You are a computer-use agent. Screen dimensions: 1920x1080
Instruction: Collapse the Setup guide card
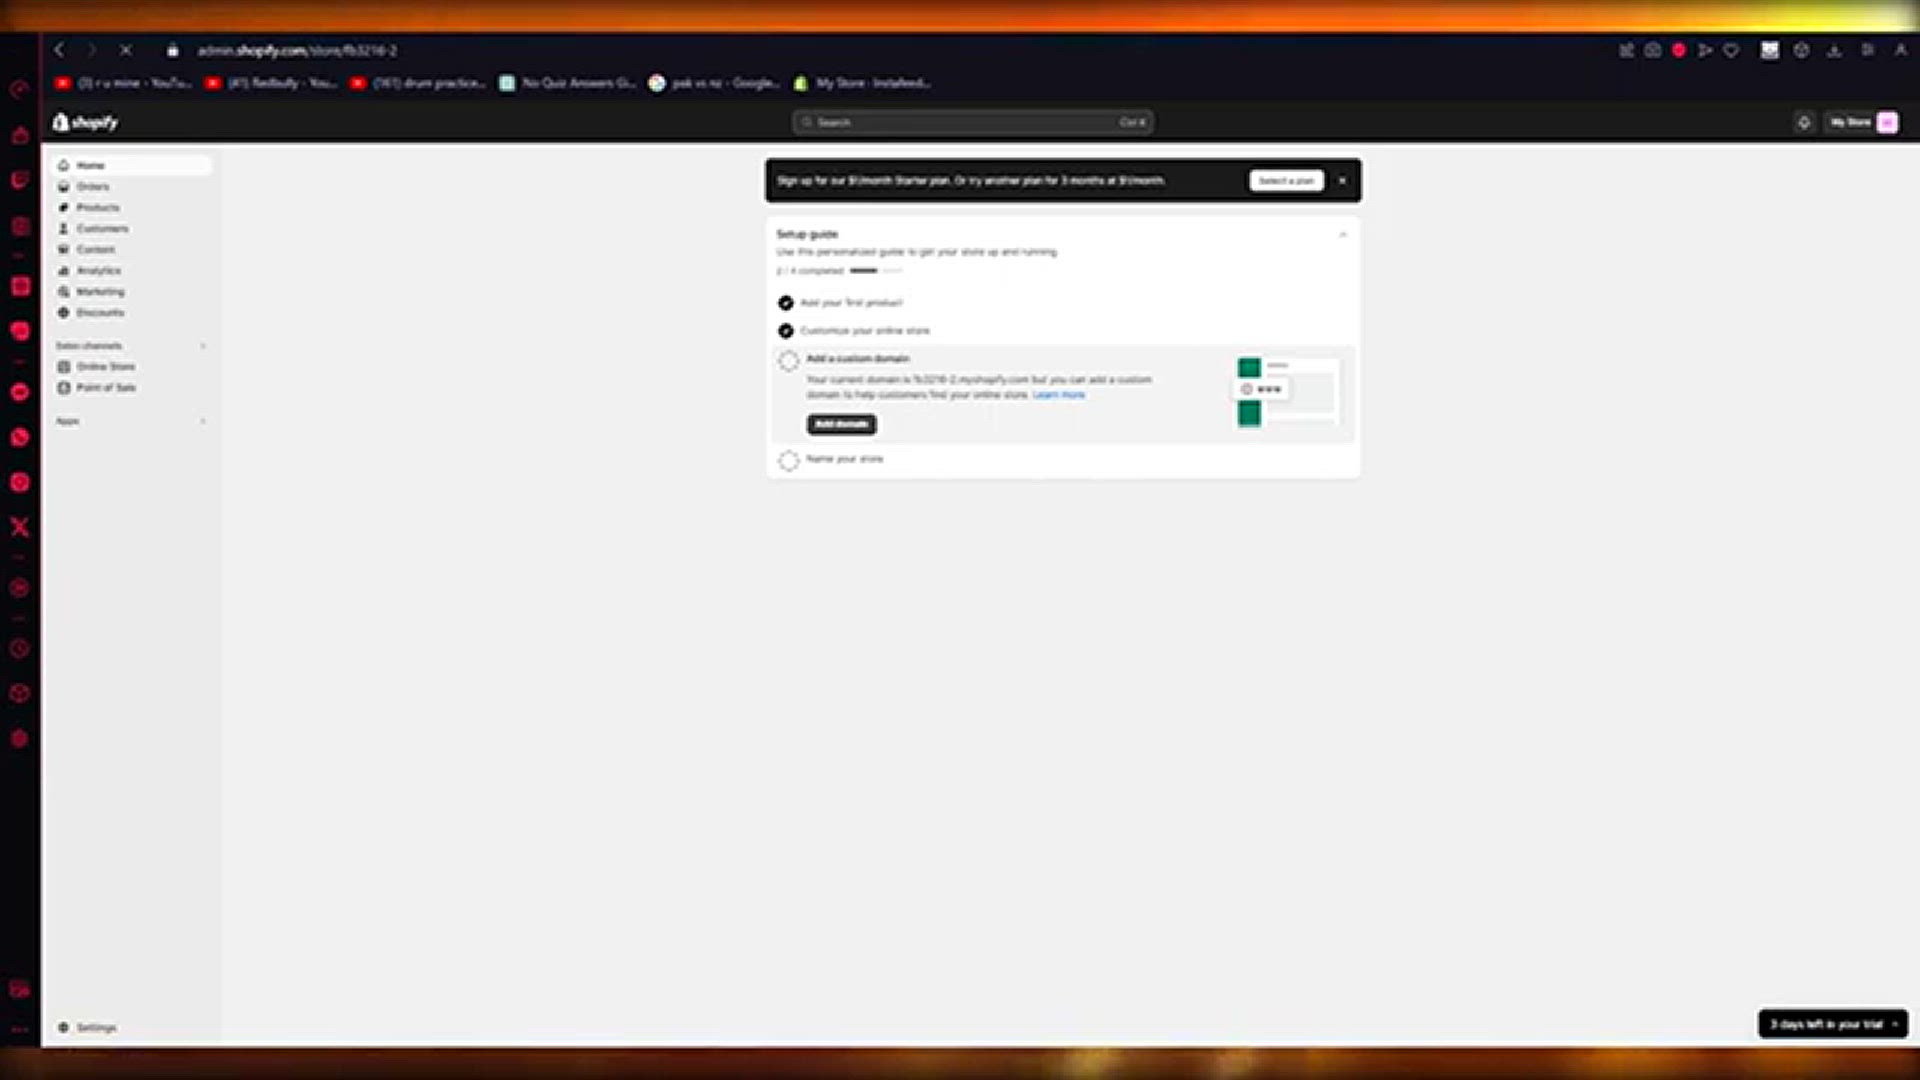point(1343,233)
